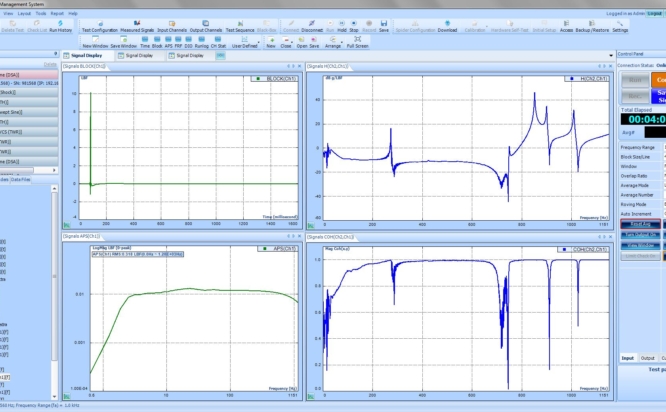This screenshot has width=666, height=412.
Task: Add an APS signal display
Action: click(x=168, y=42)
